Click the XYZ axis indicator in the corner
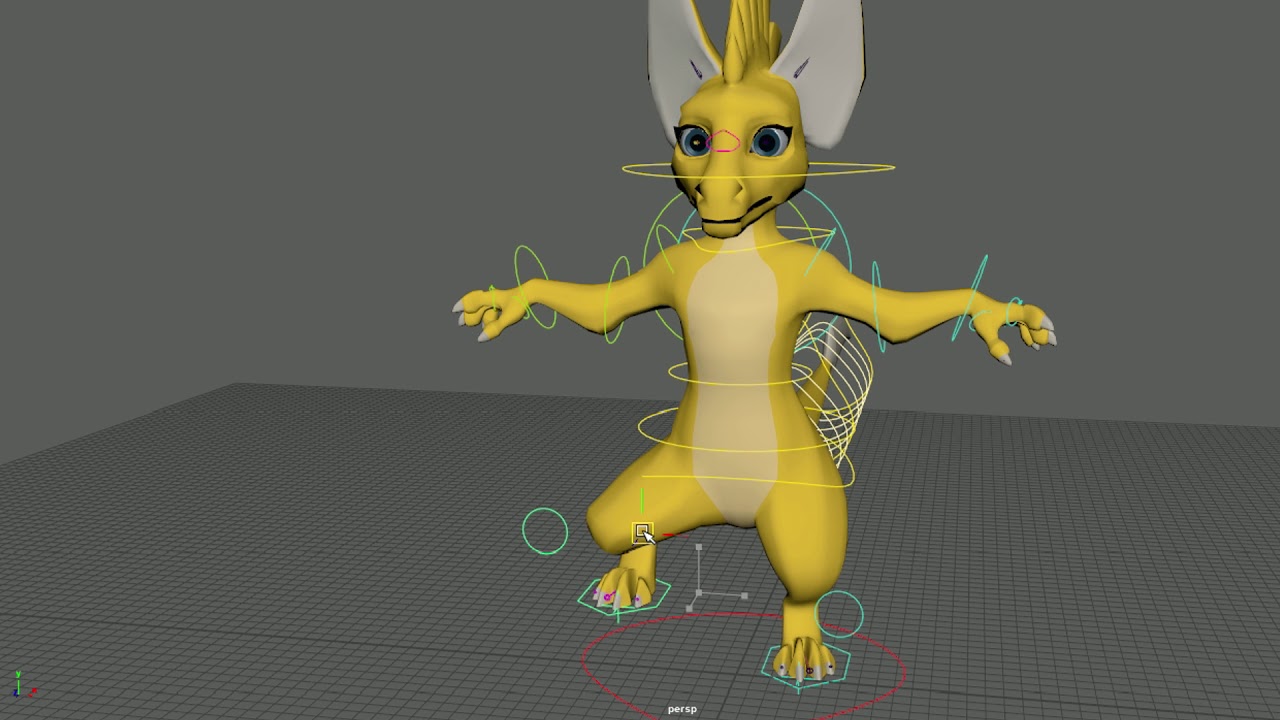Viewport: 1280px width, 720px height. pos(25,684)
